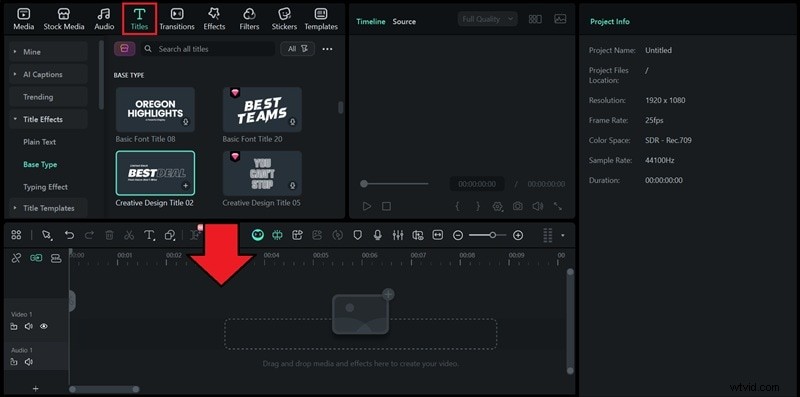
Task: Click the green AI Copilot face icon
Action: point(258,235)
